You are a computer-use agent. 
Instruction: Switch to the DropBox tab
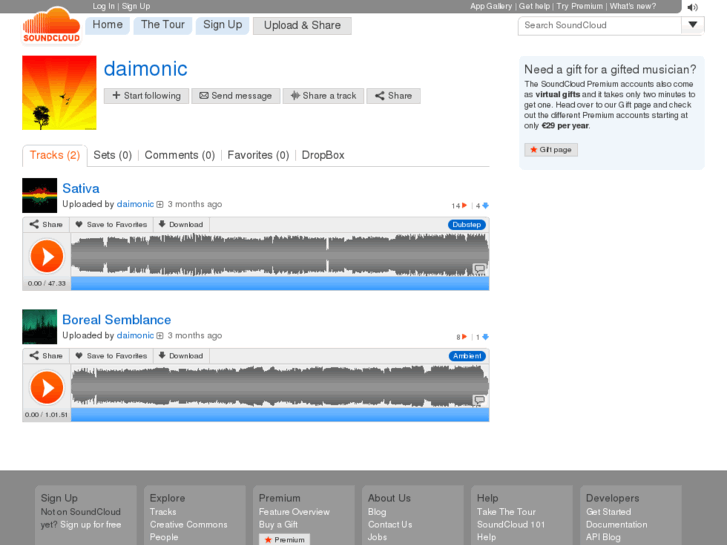click(323, 155)
